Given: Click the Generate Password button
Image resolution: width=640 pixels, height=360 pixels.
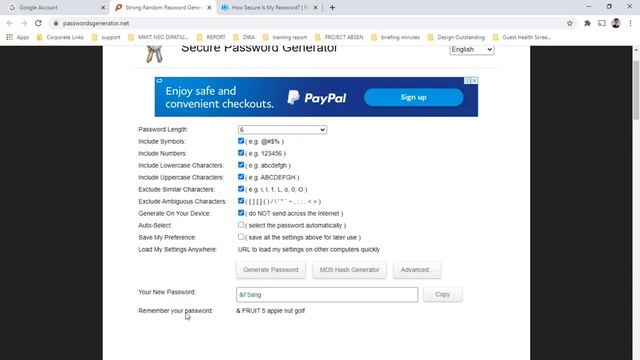Looking at the screenshot, I should pyautogui.click(x=271, y=270).
